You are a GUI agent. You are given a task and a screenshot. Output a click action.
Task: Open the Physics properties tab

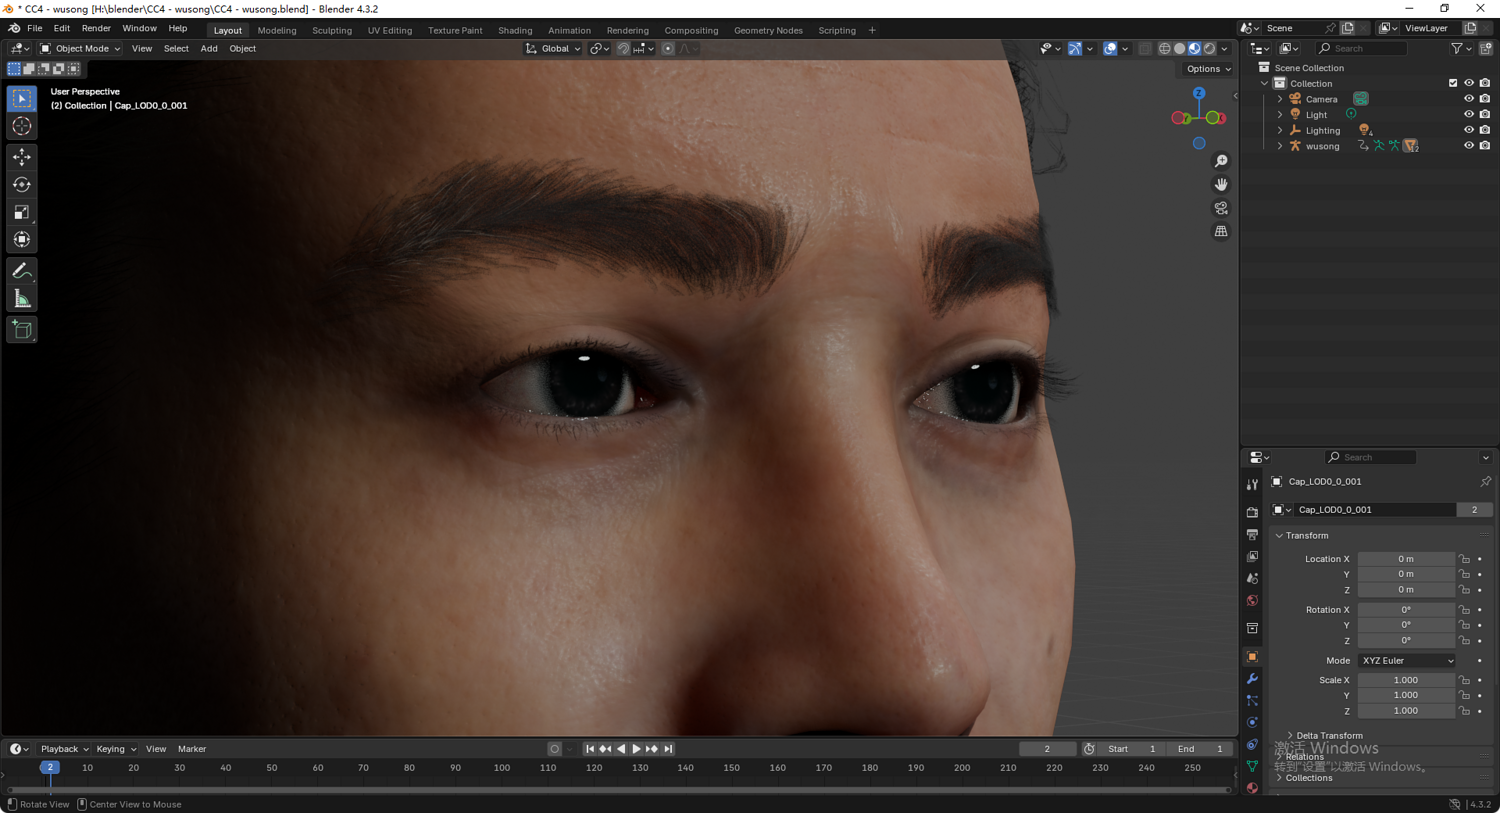tap(1252, 723)
